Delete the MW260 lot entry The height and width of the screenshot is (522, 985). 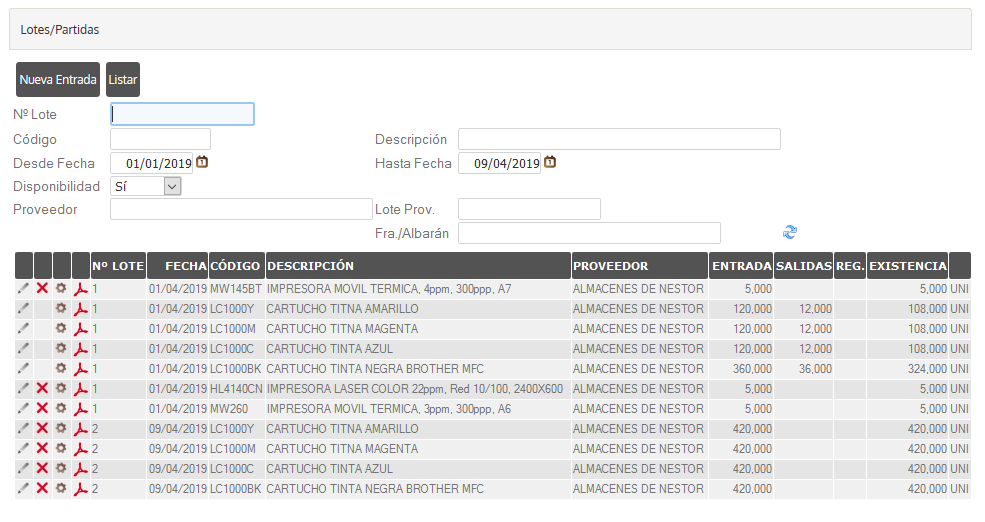42,409
